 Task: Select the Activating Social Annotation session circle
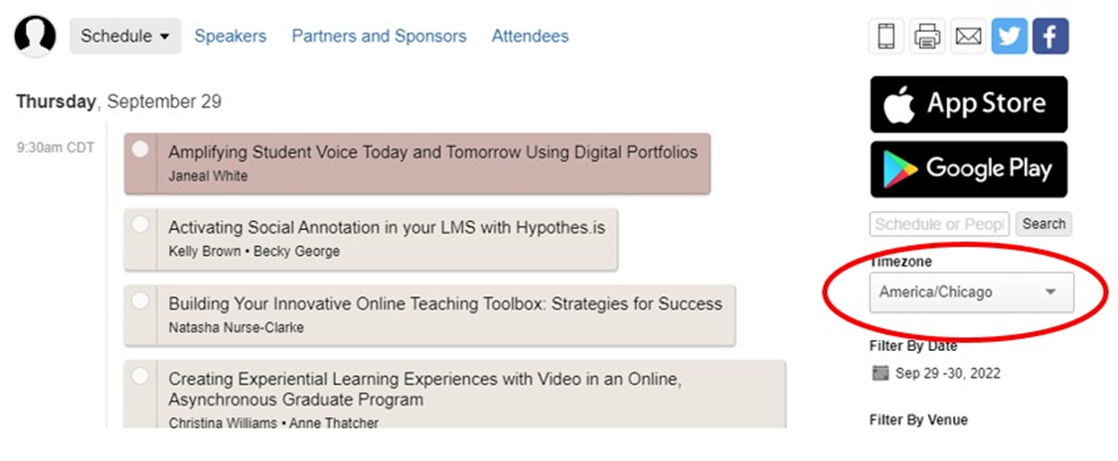point(141,224)
